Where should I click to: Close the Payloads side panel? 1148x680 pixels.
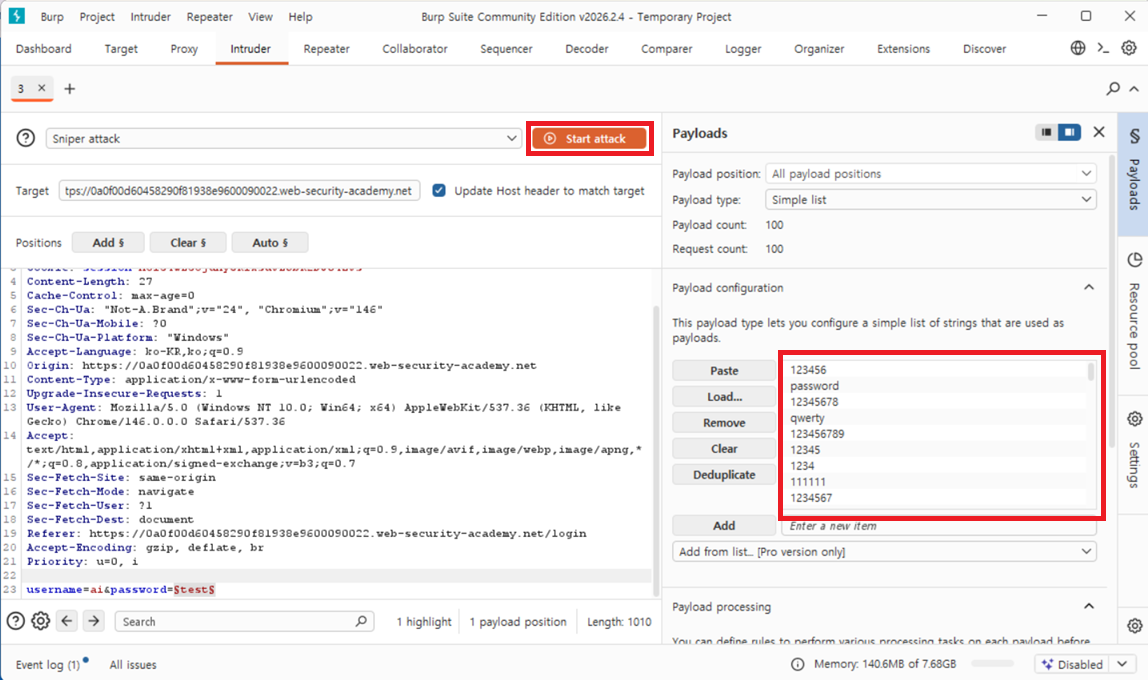(x=1099, y=132)
